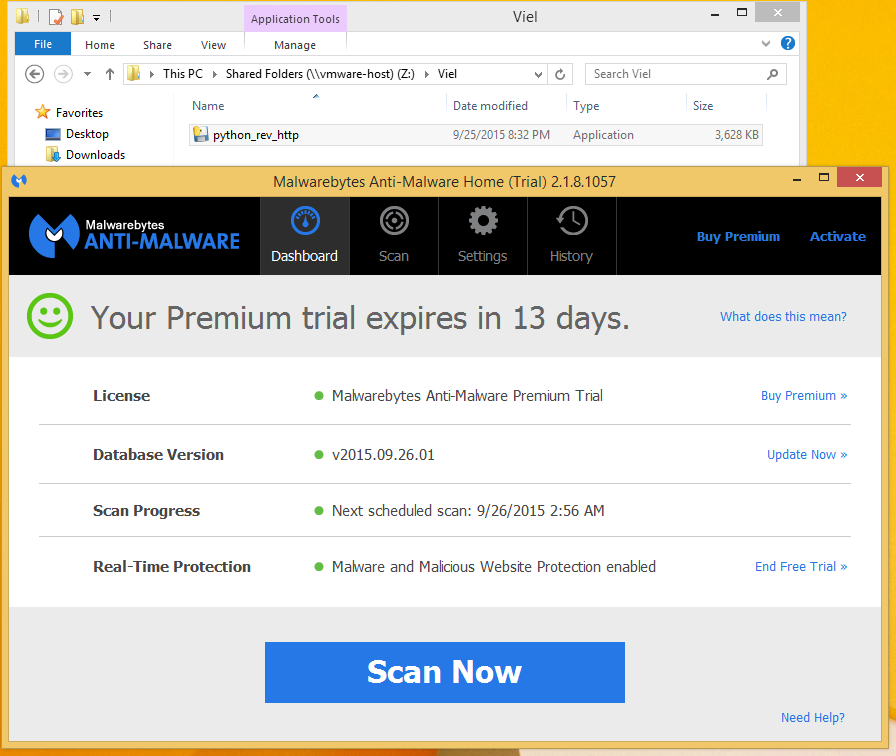Open the address bar history dropdown
Screen dimensions: 896x756
click(538, 74)
